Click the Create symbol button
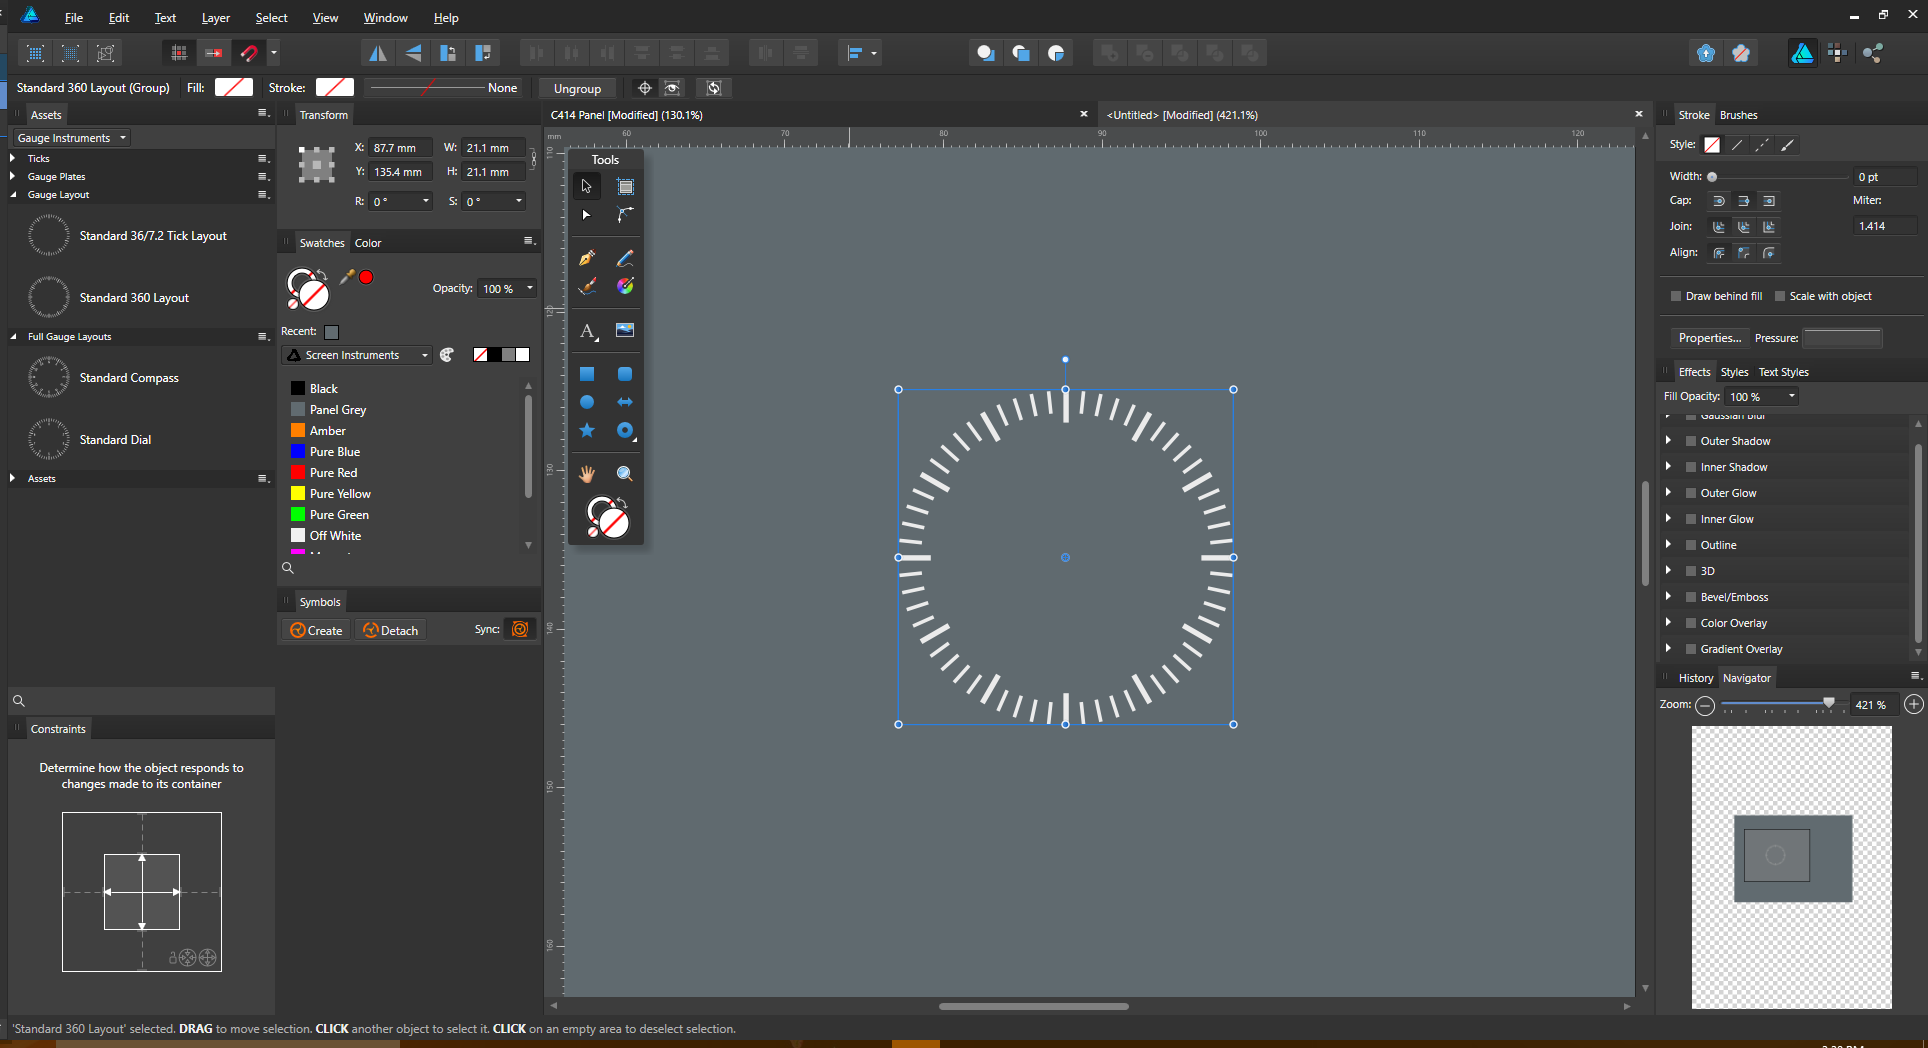 tap(316, 630)
